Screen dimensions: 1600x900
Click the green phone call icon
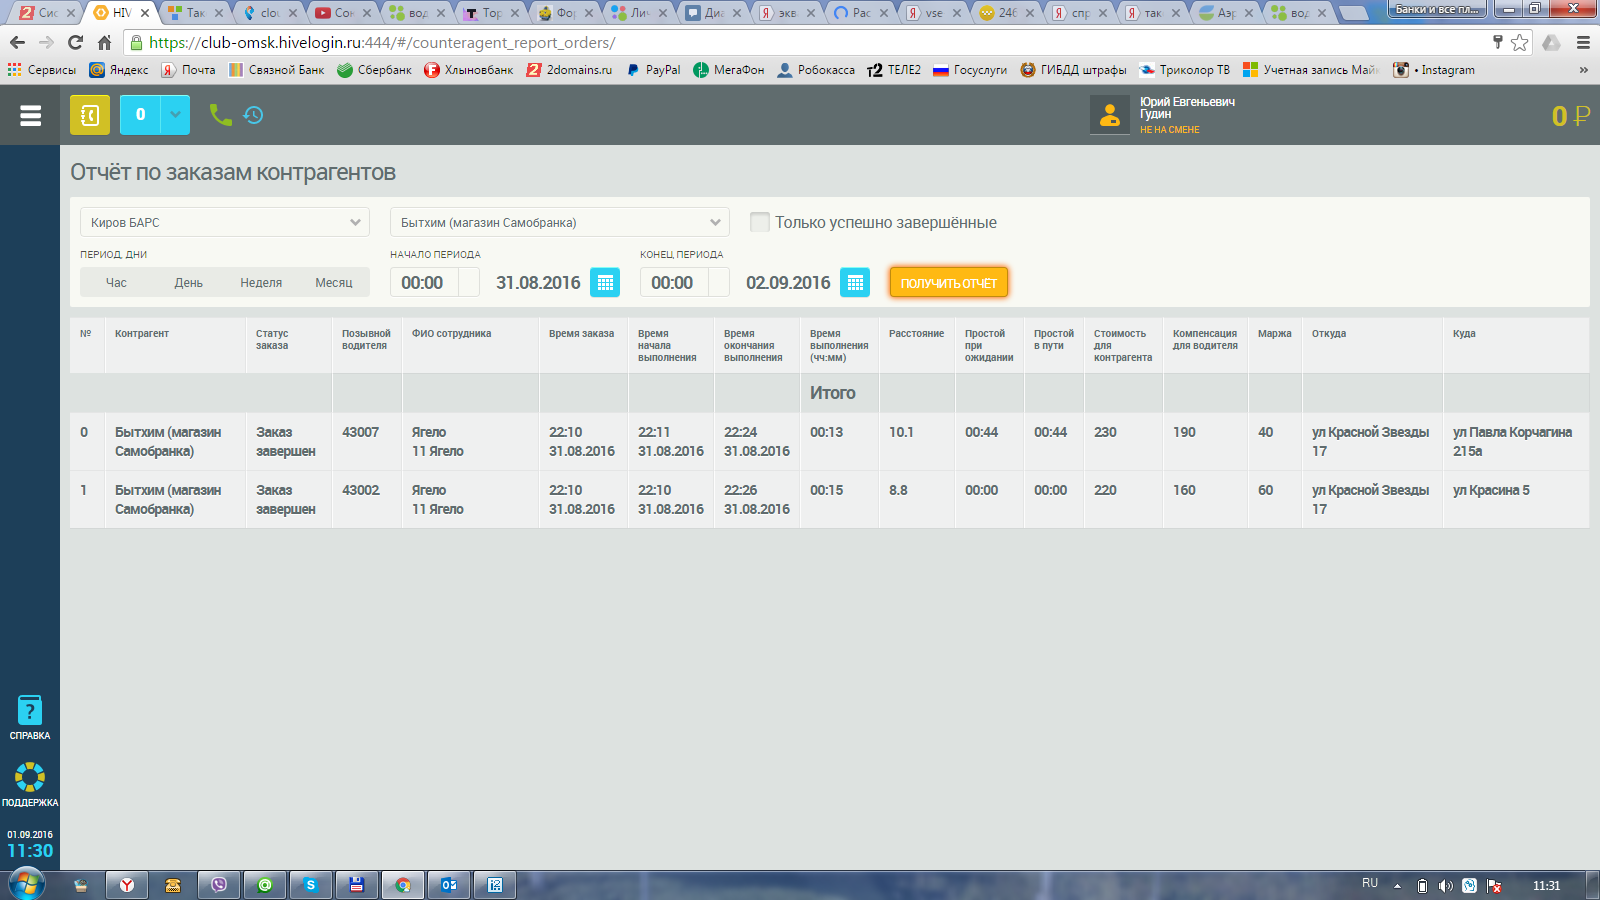[x=220, y=115]
